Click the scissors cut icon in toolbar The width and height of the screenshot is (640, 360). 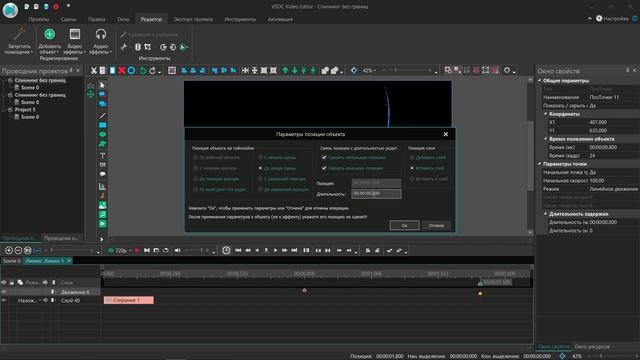point(93,71)
